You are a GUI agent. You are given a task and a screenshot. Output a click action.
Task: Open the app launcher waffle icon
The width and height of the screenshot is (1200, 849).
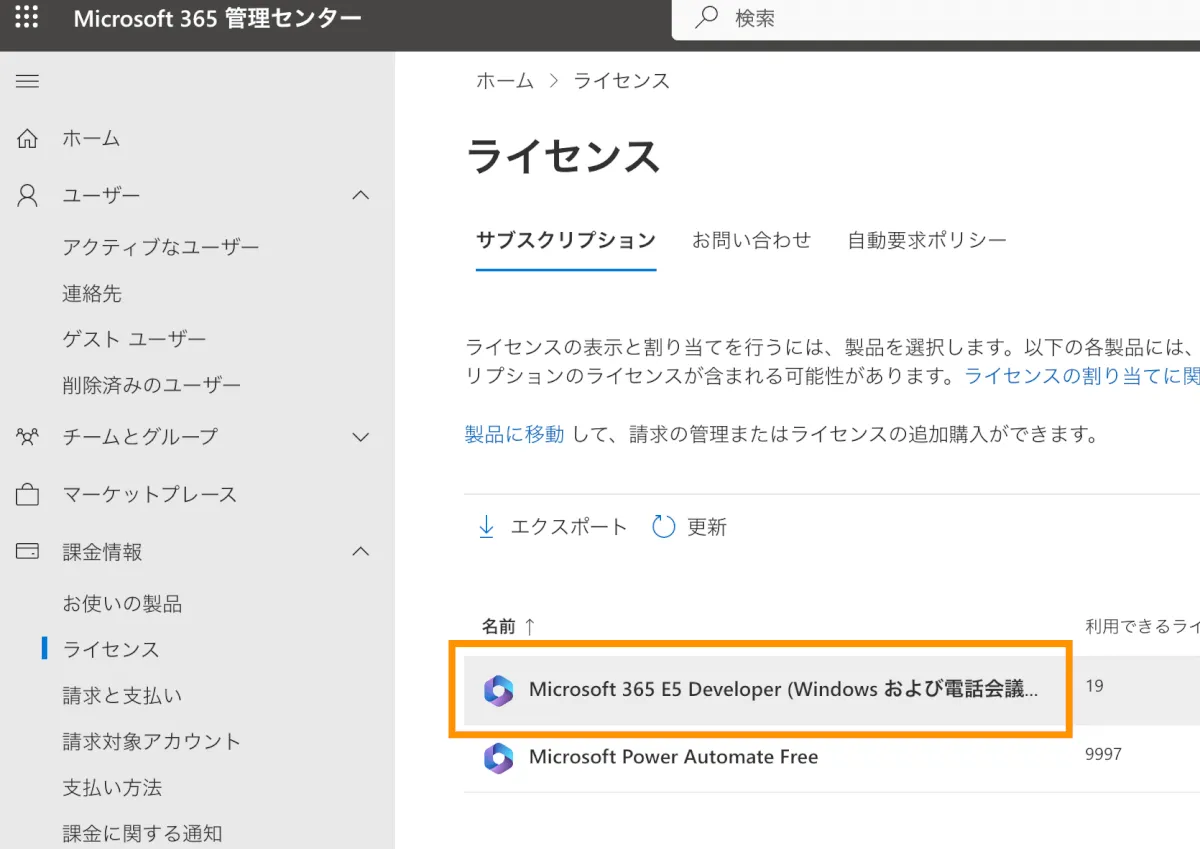point(27,18)
